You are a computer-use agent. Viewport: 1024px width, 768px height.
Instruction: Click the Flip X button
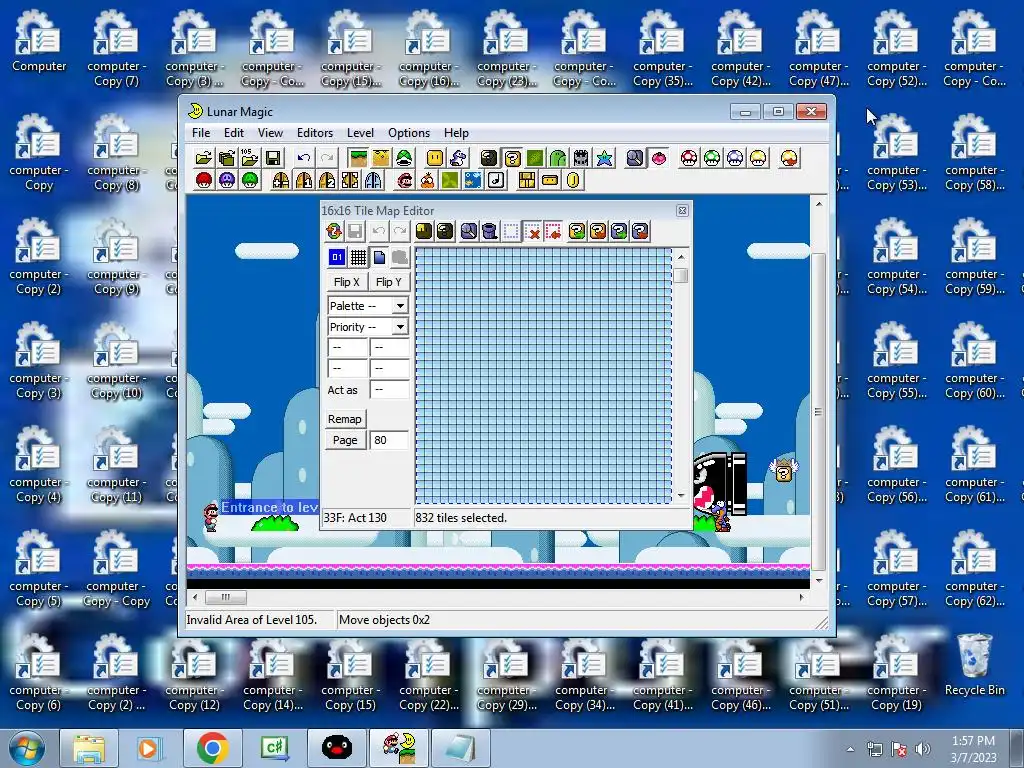[x=347, y=281]
